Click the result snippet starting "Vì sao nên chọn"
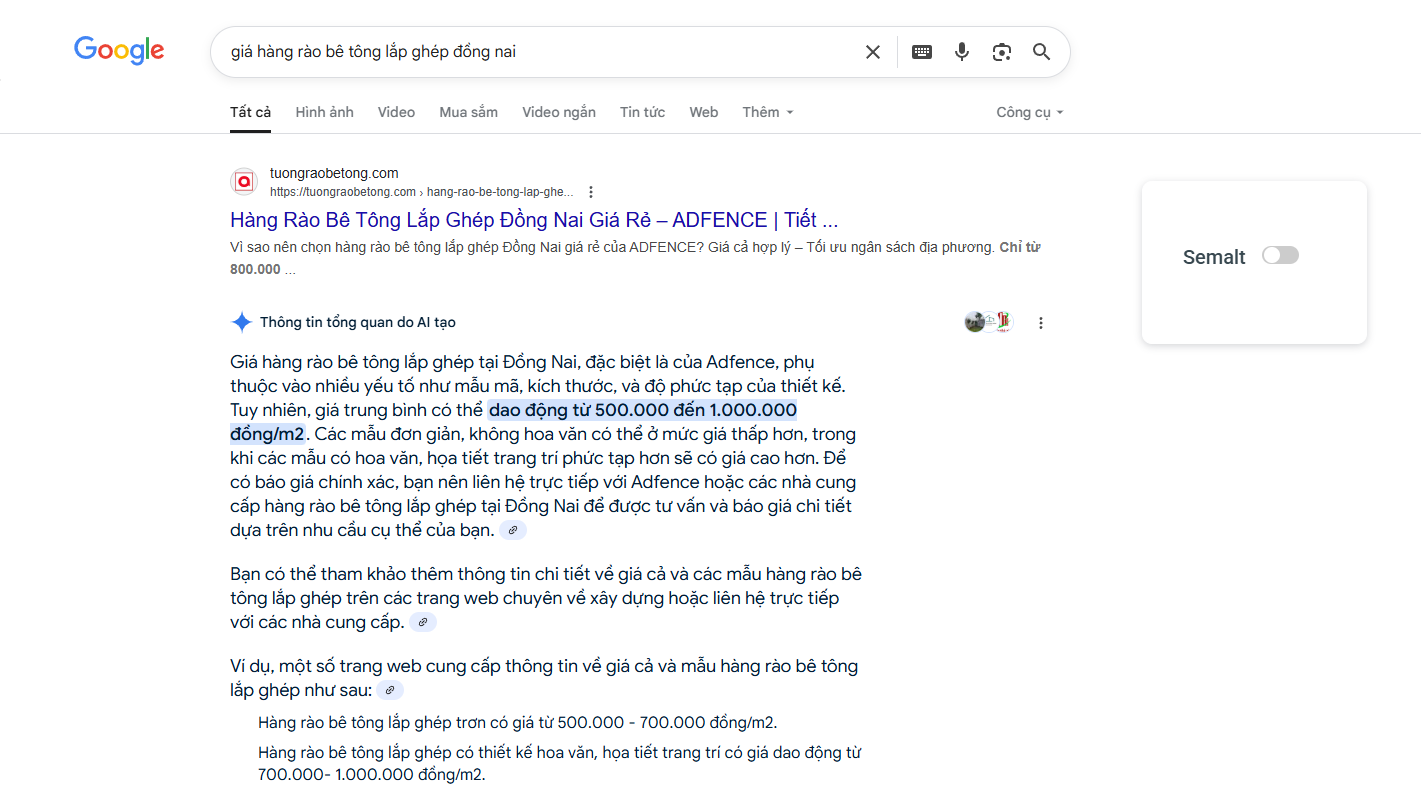 pyautogui.click(x=636, y=258)
